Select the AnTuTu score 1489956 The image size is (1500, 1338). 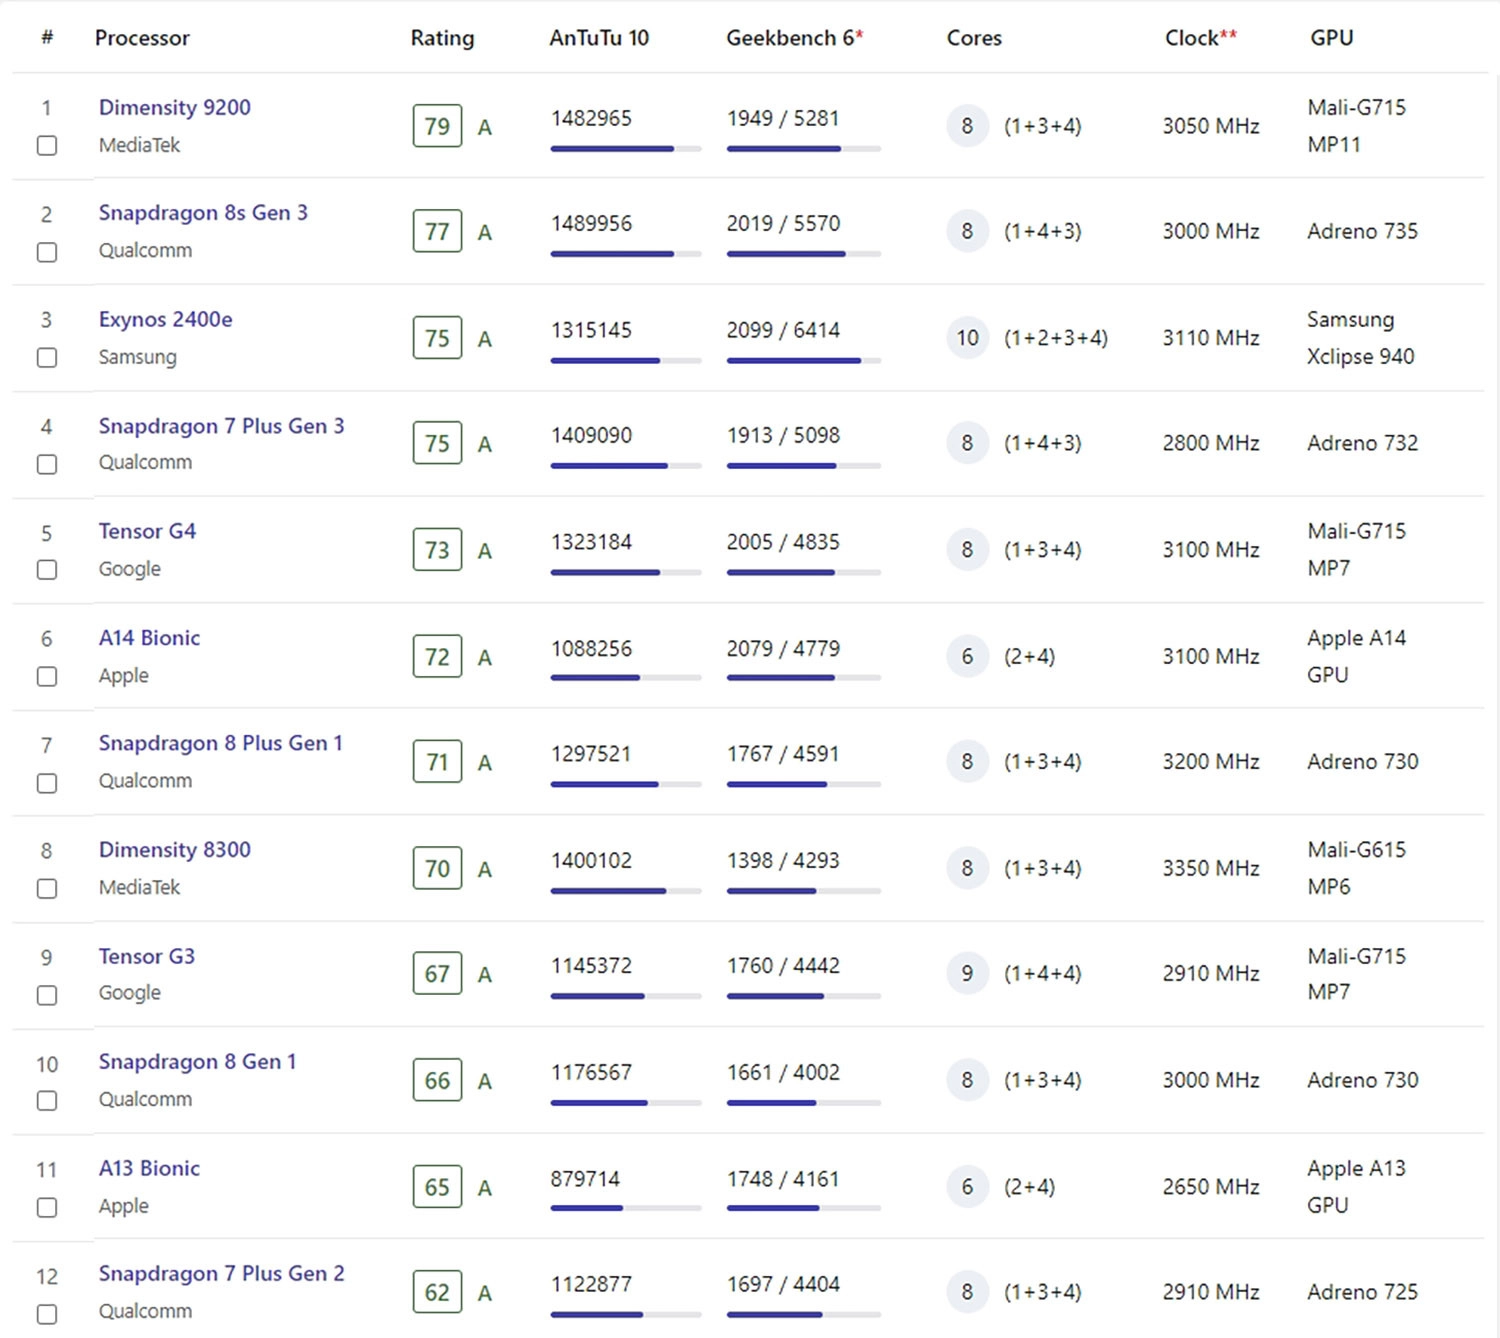[591, 224]
